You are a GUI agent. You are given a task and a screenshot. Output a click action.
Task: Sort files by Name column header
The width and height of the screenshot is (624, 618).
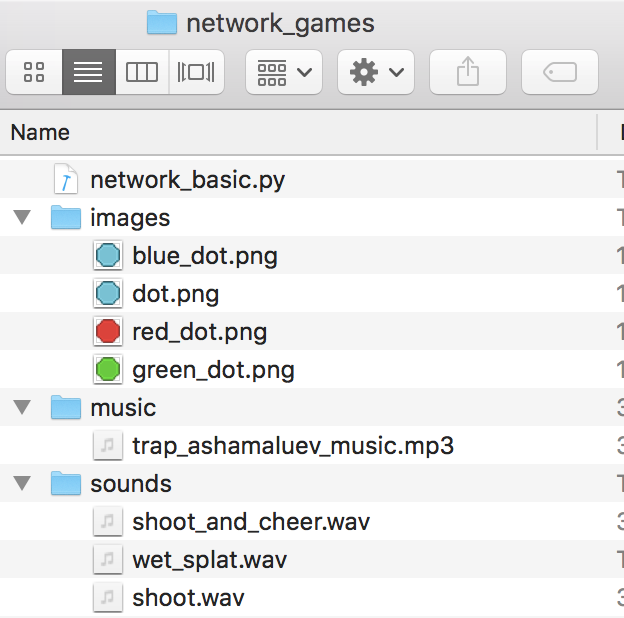point(41,132)
